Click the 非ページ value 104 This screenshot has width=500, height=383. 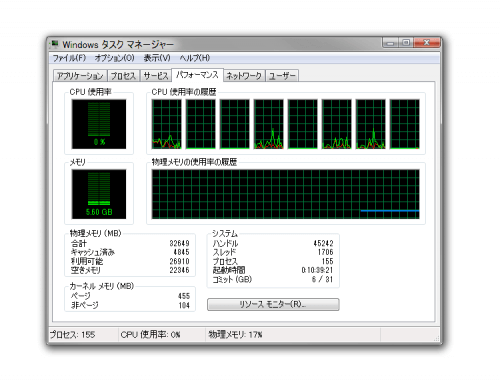point(184,305)
